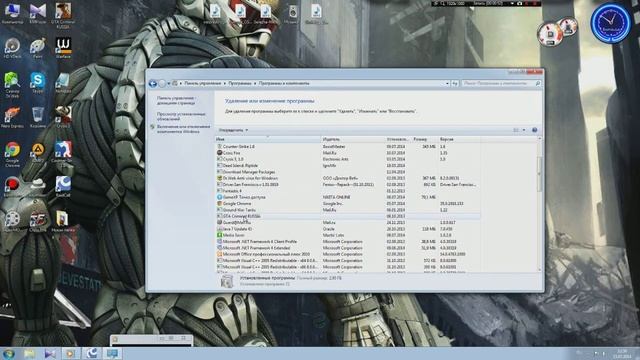Viewport: 640px width, 360px height.
Task: Click the search magnifier icon in the window
Action: (538, 83)
